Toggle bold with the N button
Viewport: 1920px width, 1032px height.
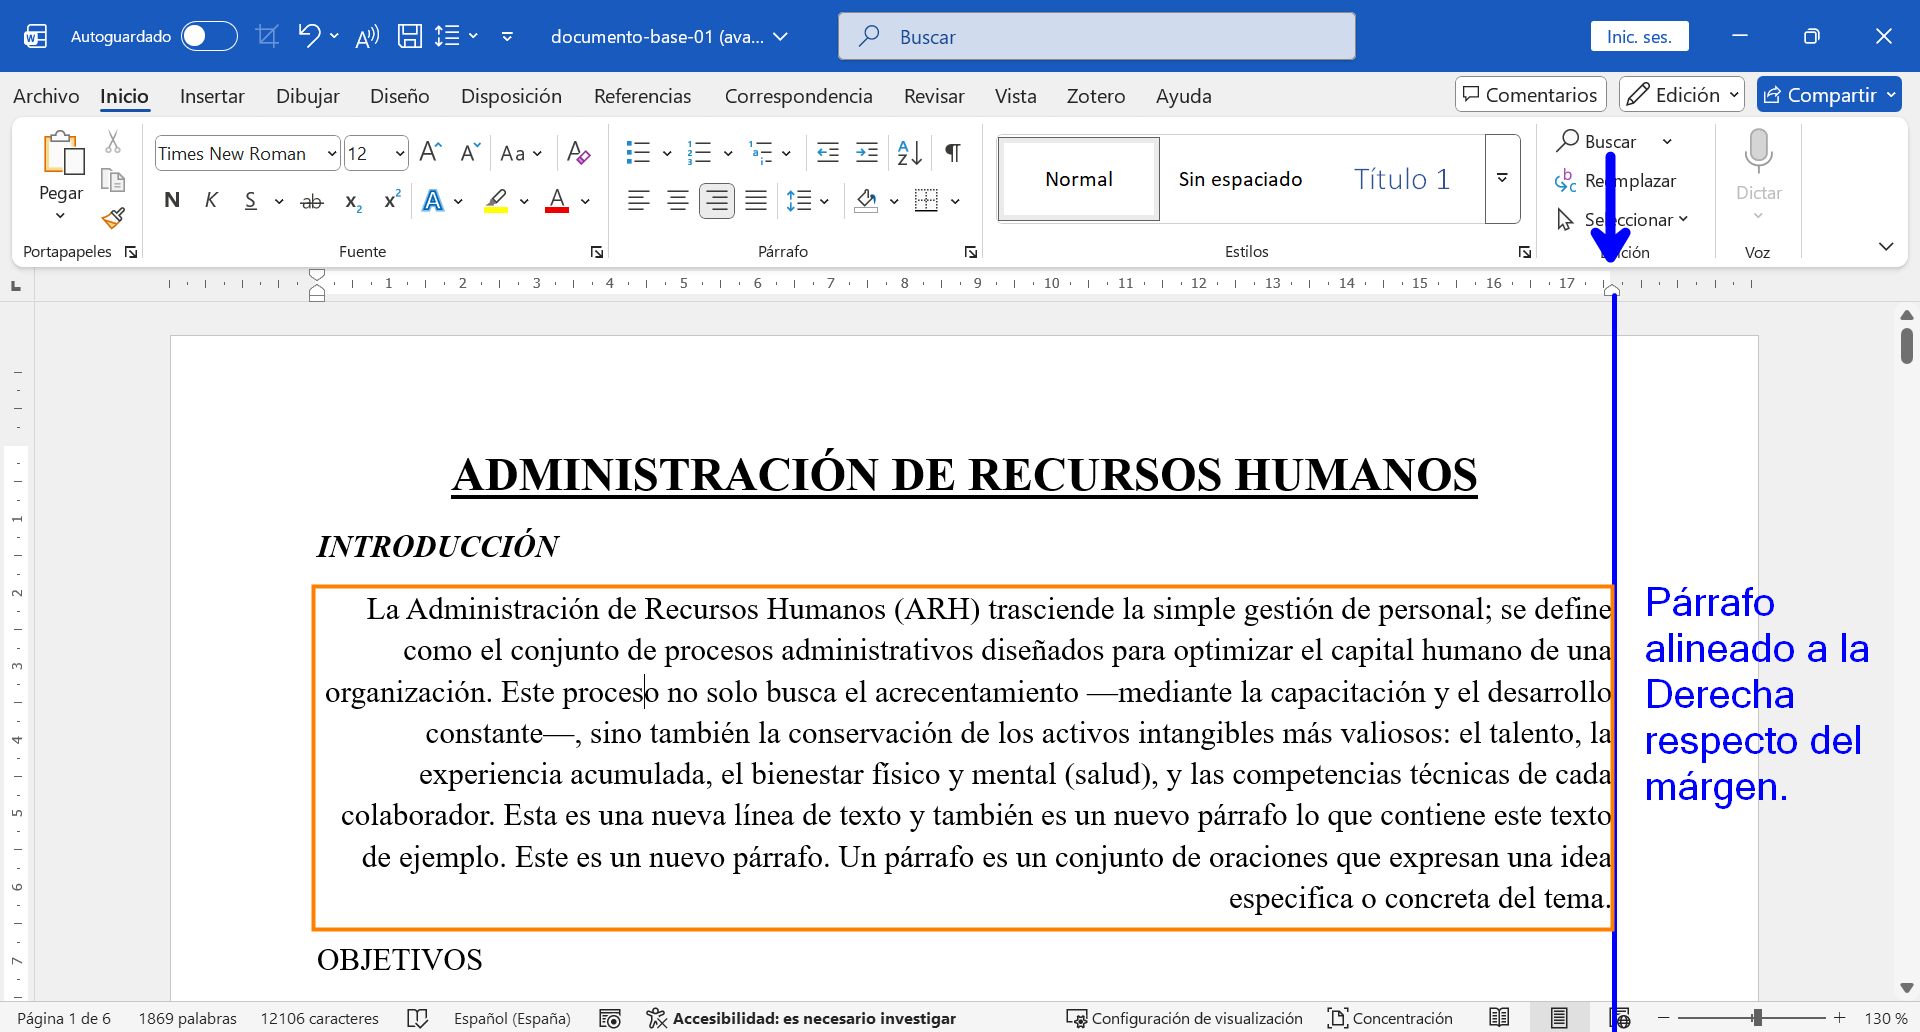tap(172, 201)
